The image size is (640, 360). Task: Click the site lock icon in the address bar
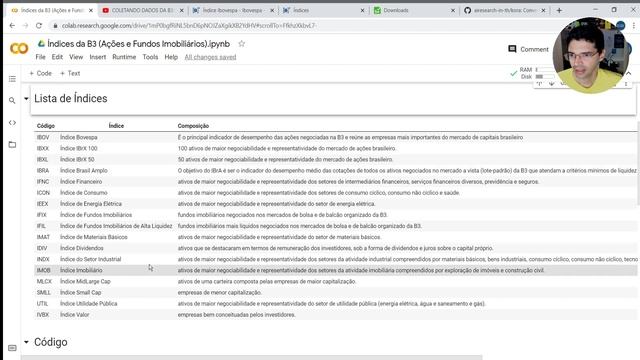(55, 25)
